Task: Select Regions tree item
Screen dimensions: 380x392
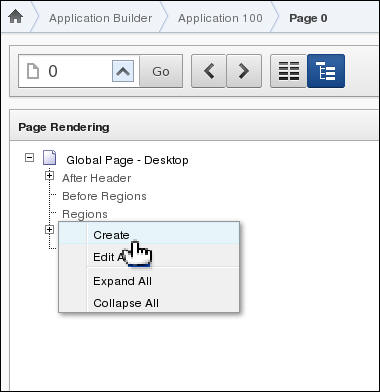Action: pyautogui.click(x=85, y=214)
